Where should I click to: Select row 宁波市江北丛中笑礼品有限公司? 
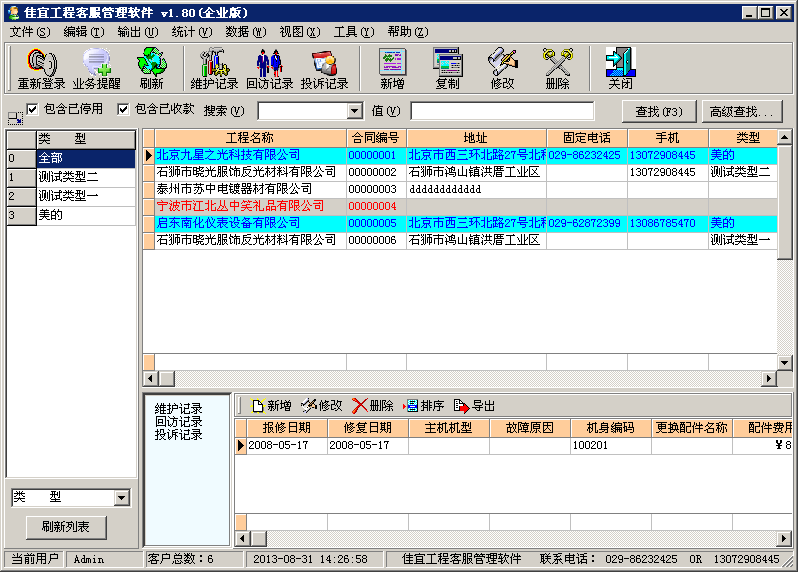coord(460,206)
